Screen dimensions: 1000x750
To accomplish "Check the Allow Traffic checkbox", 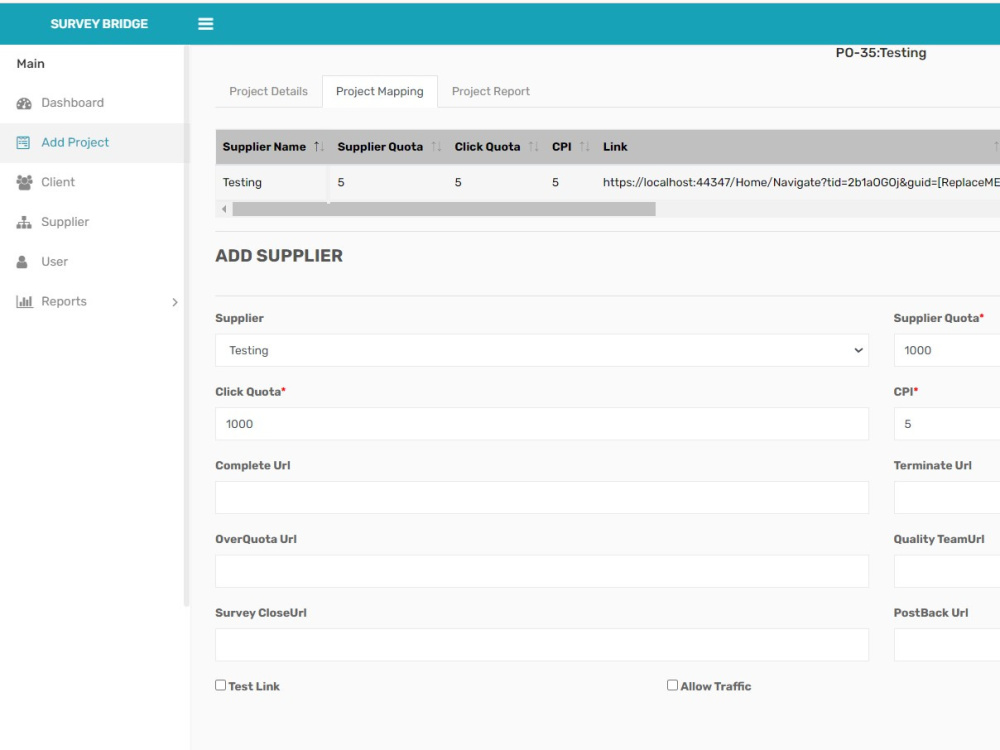I will [x=672, y=685].
